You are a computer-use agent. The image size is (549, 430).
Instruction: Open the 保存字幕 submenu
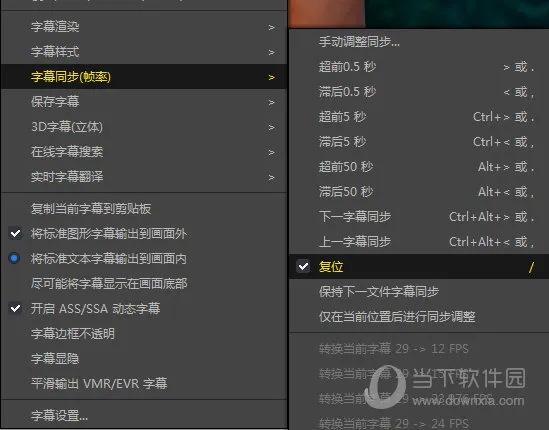[x=144, y=102]
